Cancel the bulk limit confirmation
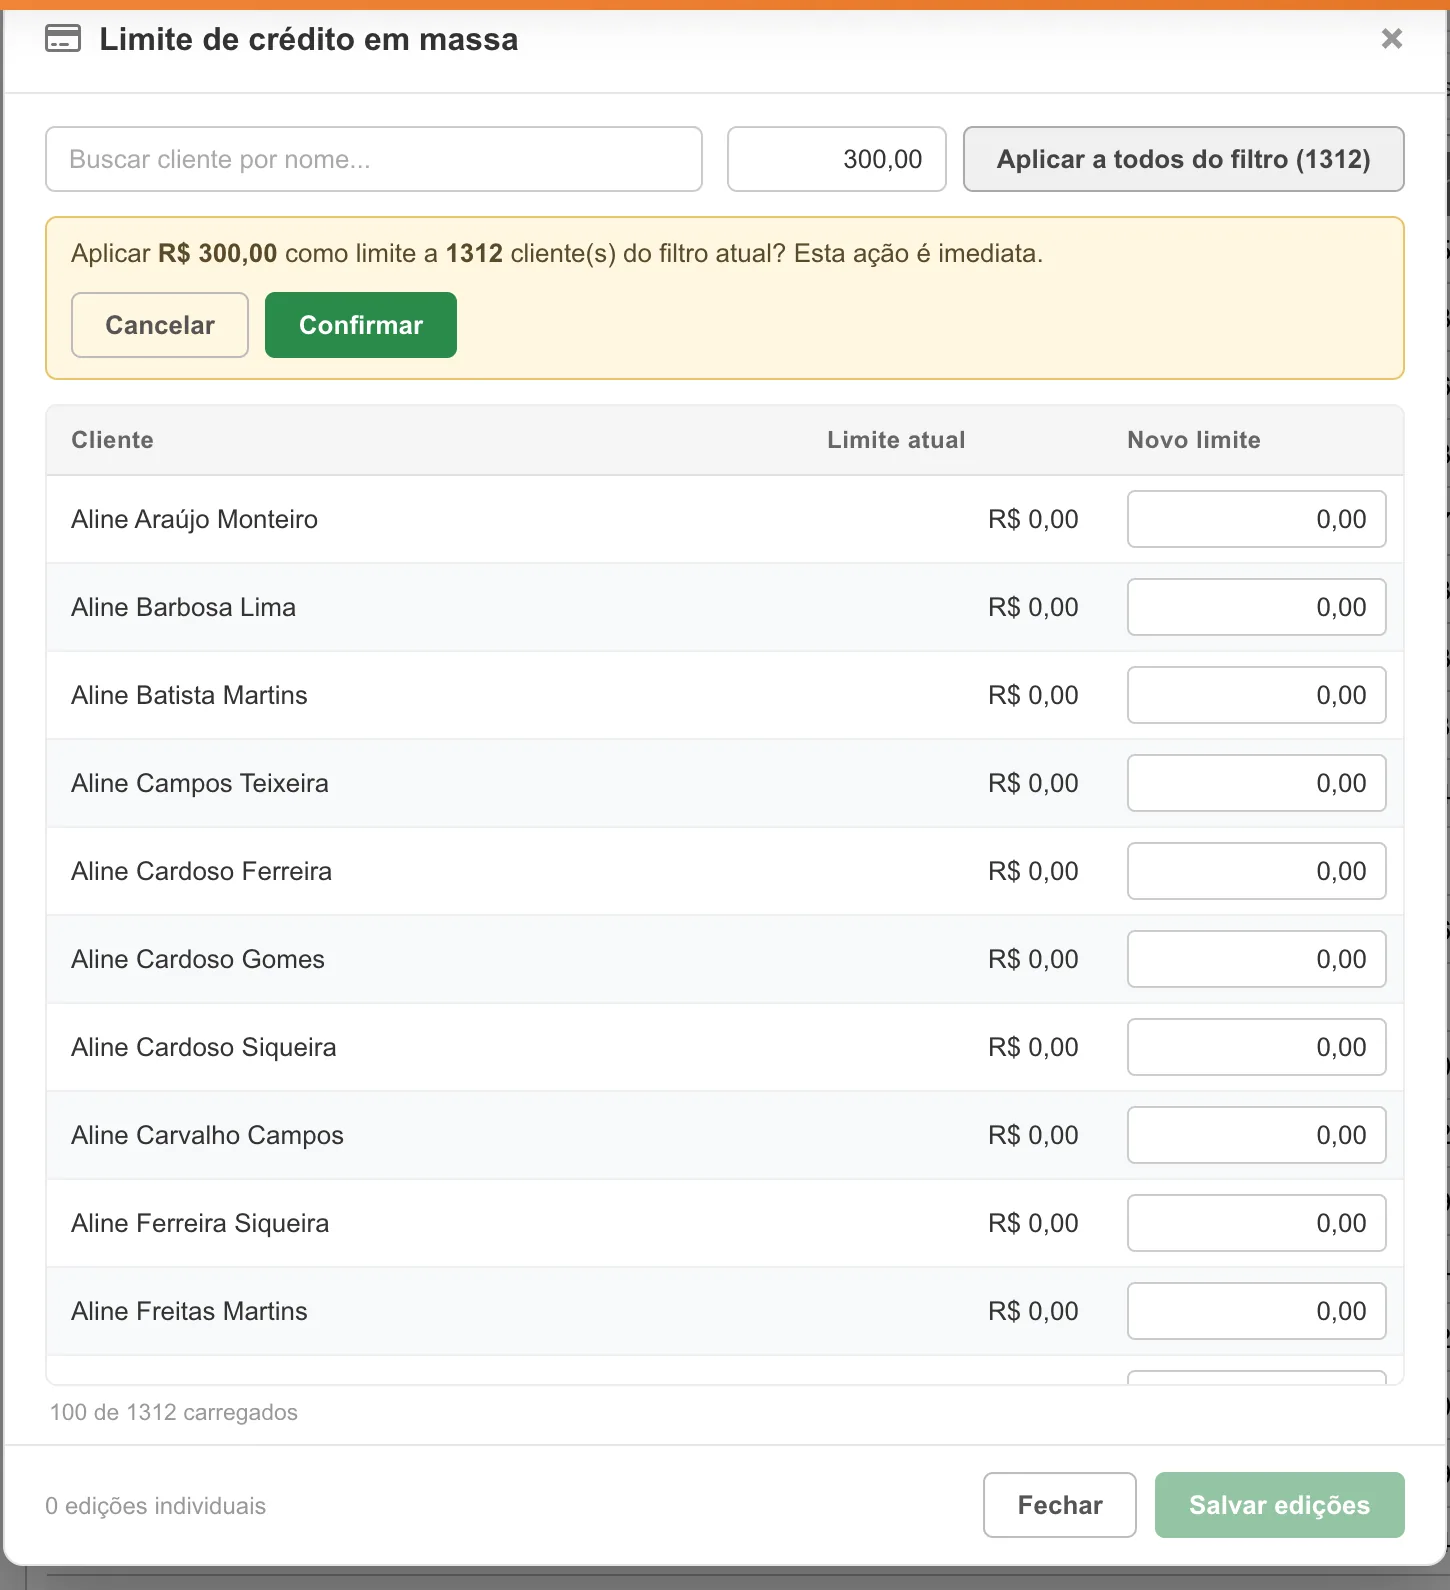The height and width of the screenshot is (1590, 1450). 160,325
